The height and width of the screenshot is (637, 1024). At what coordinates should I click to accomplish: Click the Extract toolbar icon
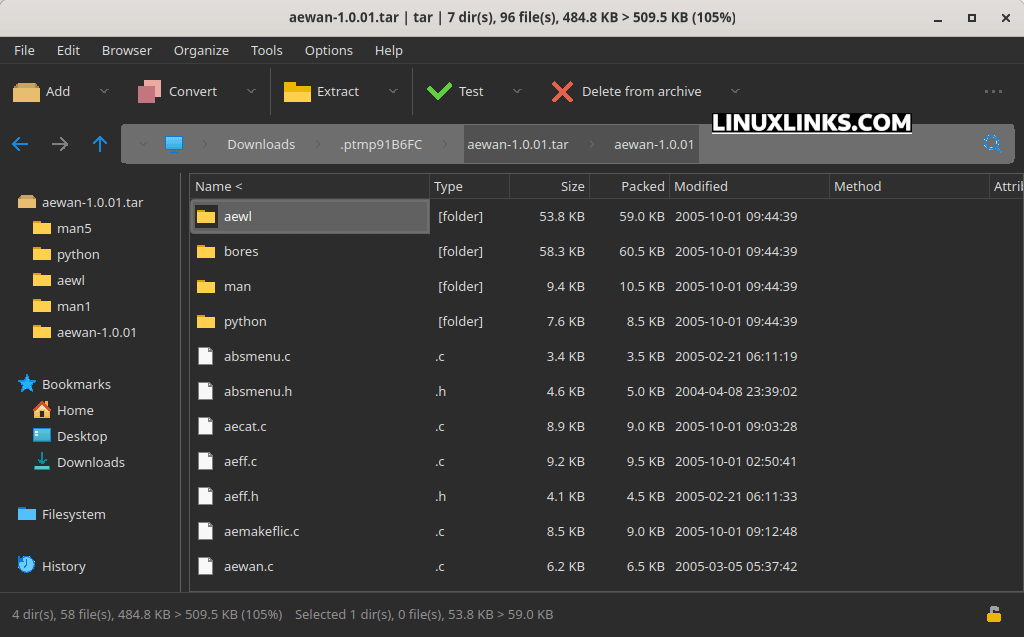[x=297, y=91]
